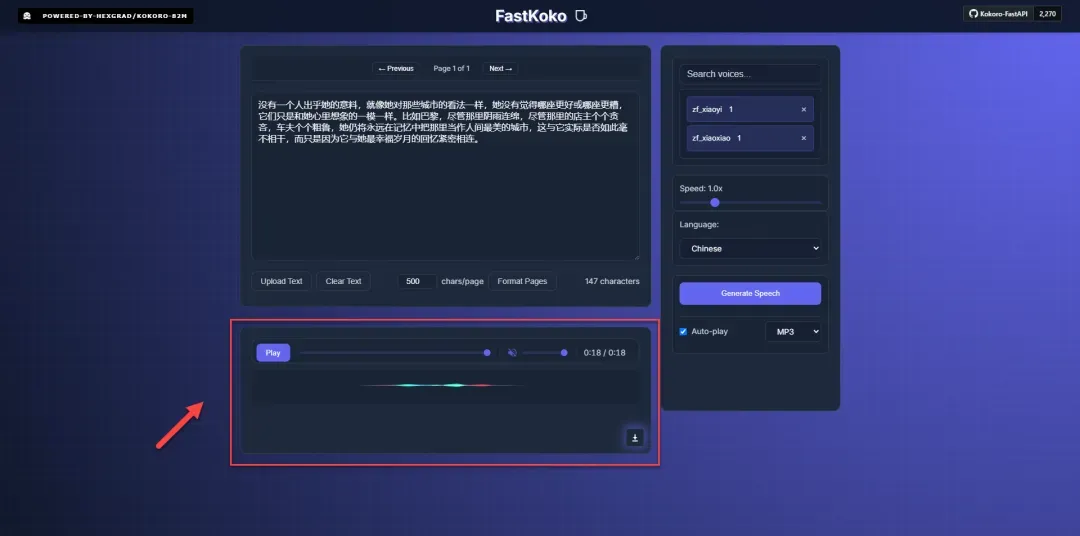Screen dimensions: 1080x536
Task: Click the volume slider handle
Action: pos(564,353)
